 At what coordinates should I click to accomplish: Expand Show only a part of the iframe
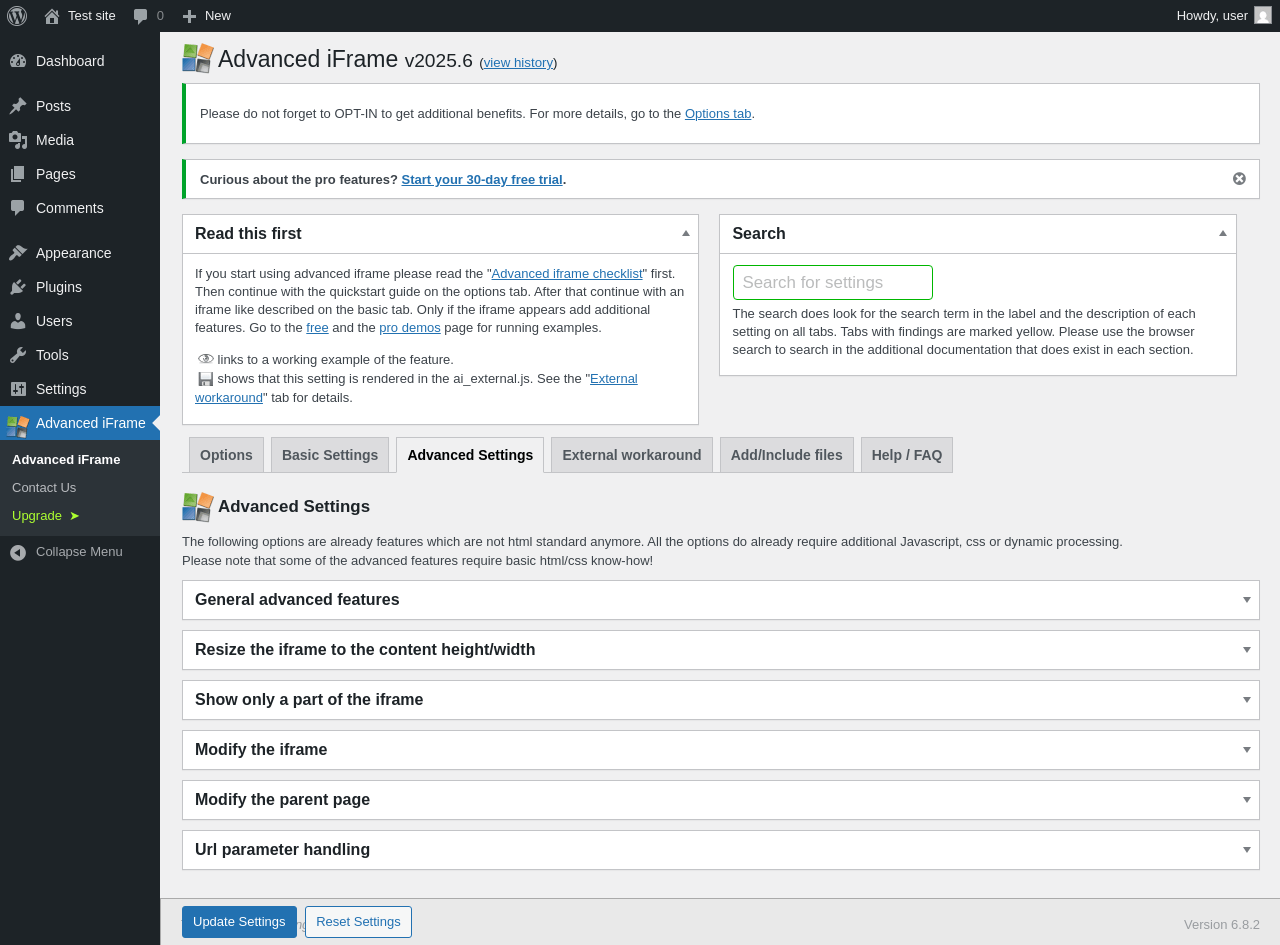click(720, 700)
